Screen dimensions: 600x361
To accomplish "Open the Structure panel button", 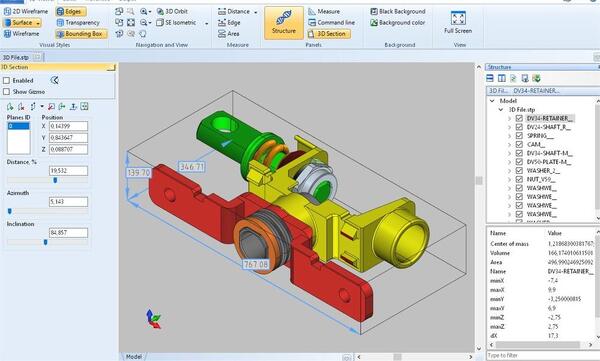I will tap(284, 23).
